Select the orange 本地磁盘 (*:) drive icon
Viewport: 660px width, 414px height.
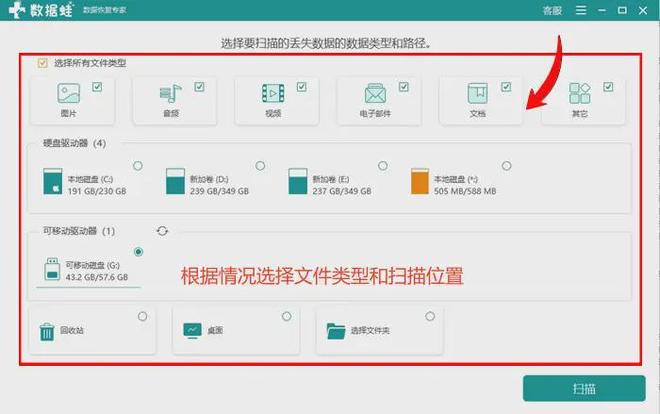click(420, 181)
